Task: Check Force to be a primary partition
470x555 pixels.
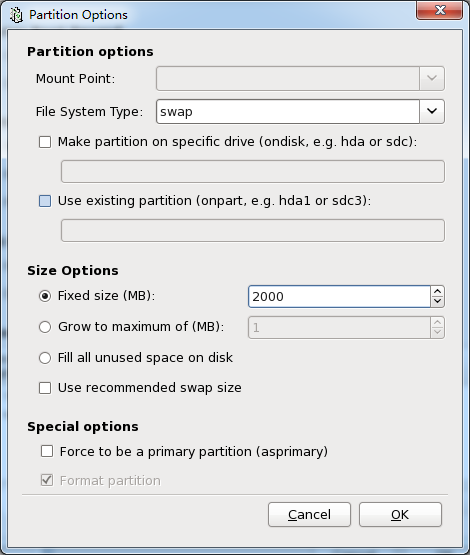Action: pos(47,451)
